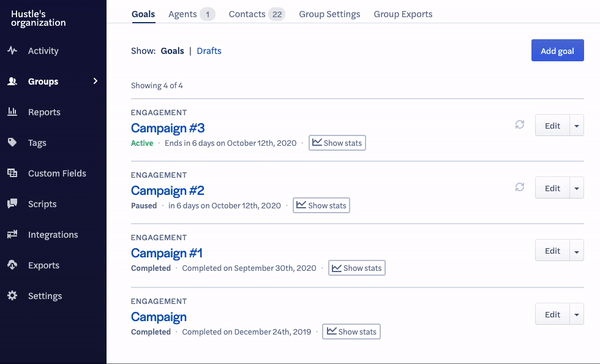Click the recurring sync icon for Campaign #3
This screenshot has width=600, height=364.
(519, 124)
